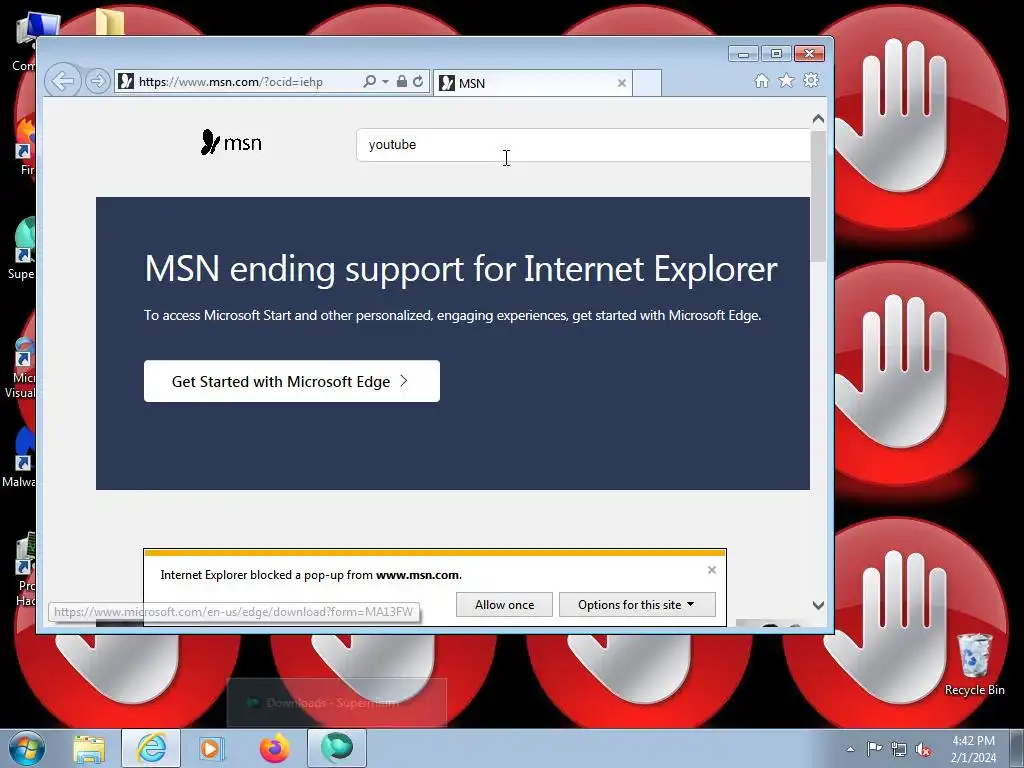Click the scroll up arrow of page scrollbar
Image resolution: width=1024 pixels, height=768 pixels.
tap(818, 119)
